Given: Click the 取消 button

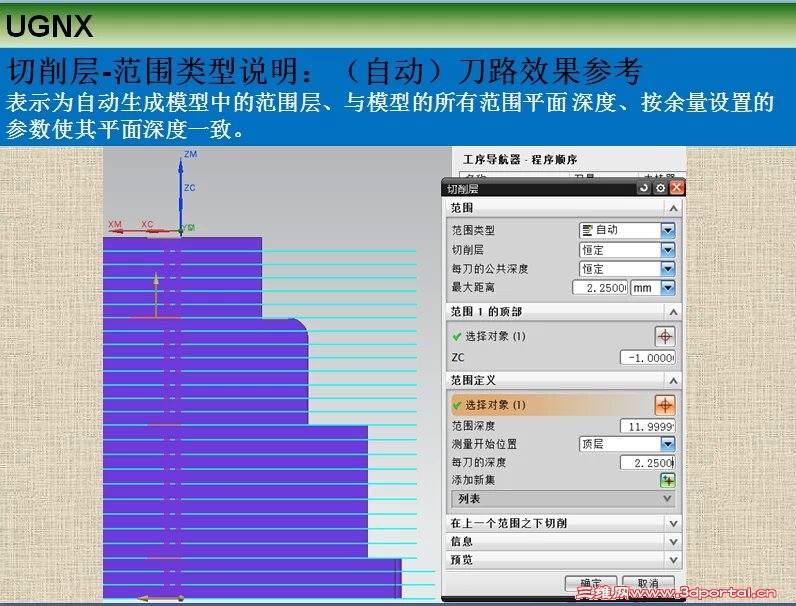Looking at the screenshot, I should [648, 584].
